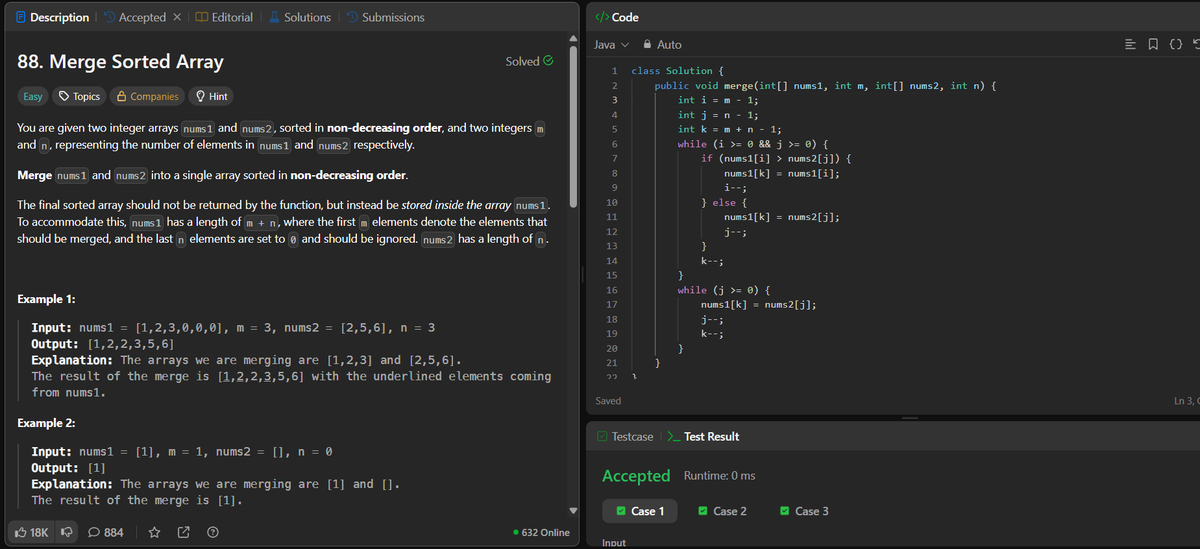Like the problem with the thumbs-up icon
This screenshot has height=549, width=1200.
point(30,532)
